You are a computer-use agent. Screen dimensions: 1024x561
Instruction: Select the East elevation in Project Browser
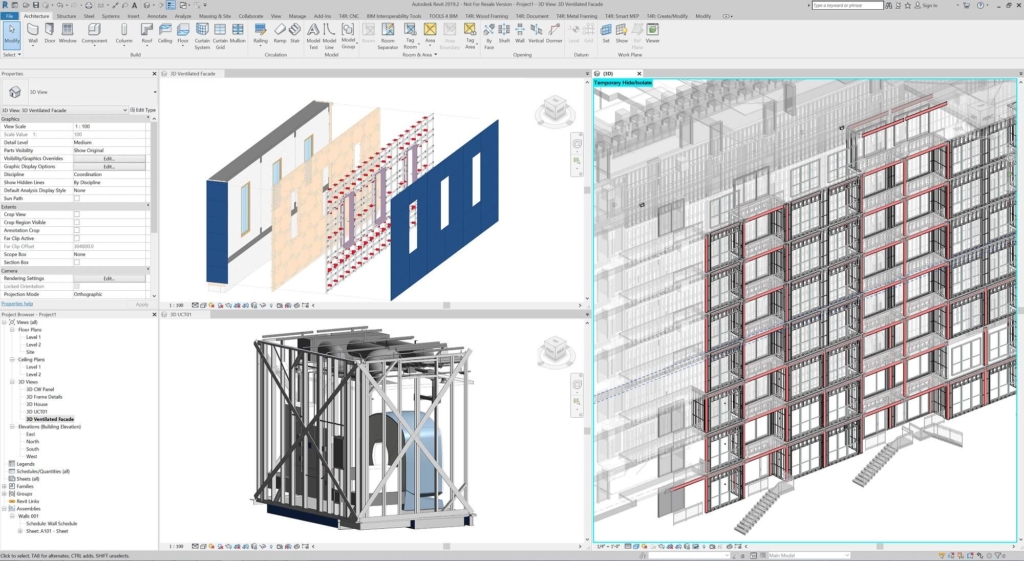click(x=31, y=434)
